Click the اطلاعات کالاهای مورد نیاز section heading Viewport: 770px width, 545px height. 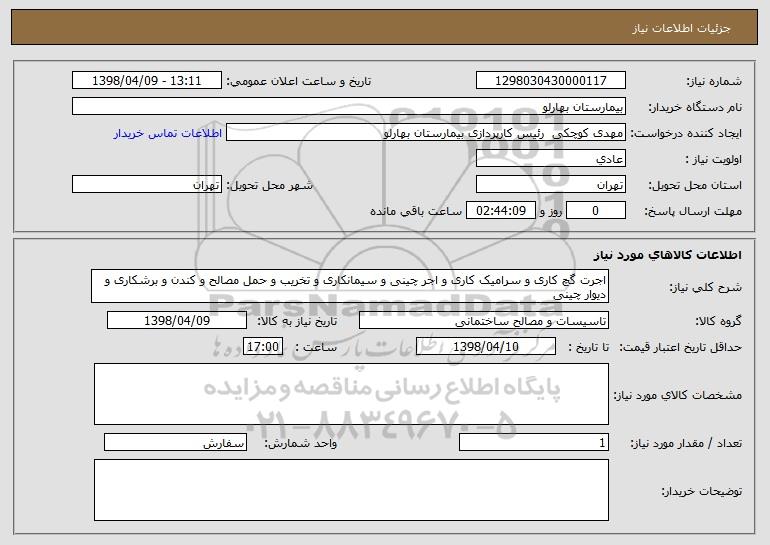coord(667,255)
